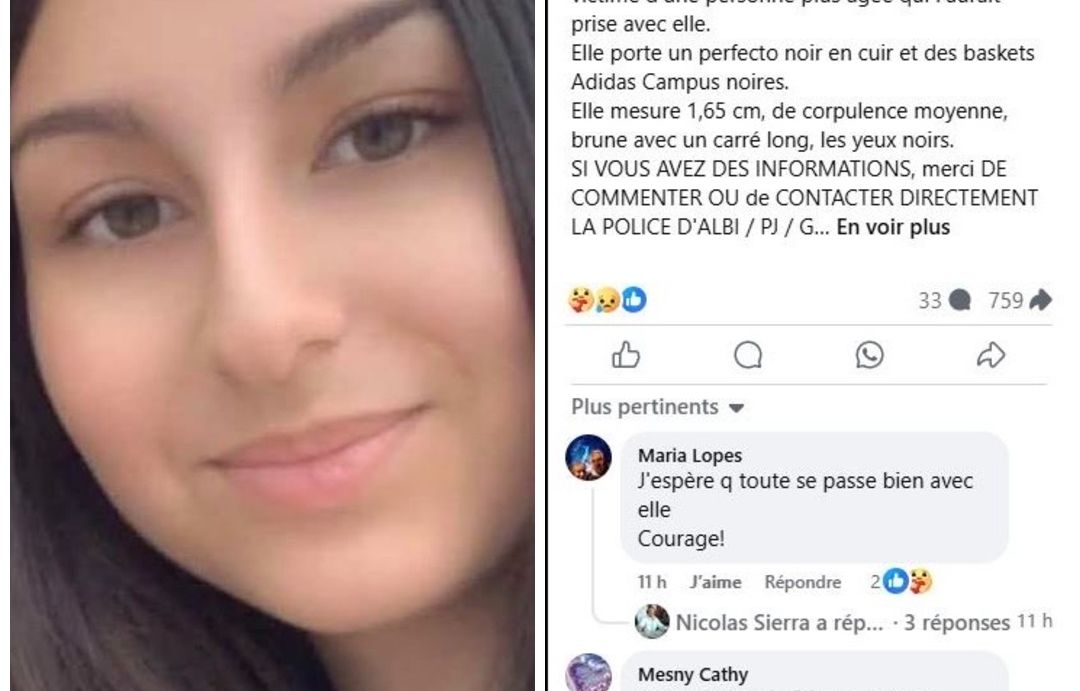This screenshot has height=691, width=1080.
Task: Click the 11 h timestamp on comment
Action: [x=652, y=582]
